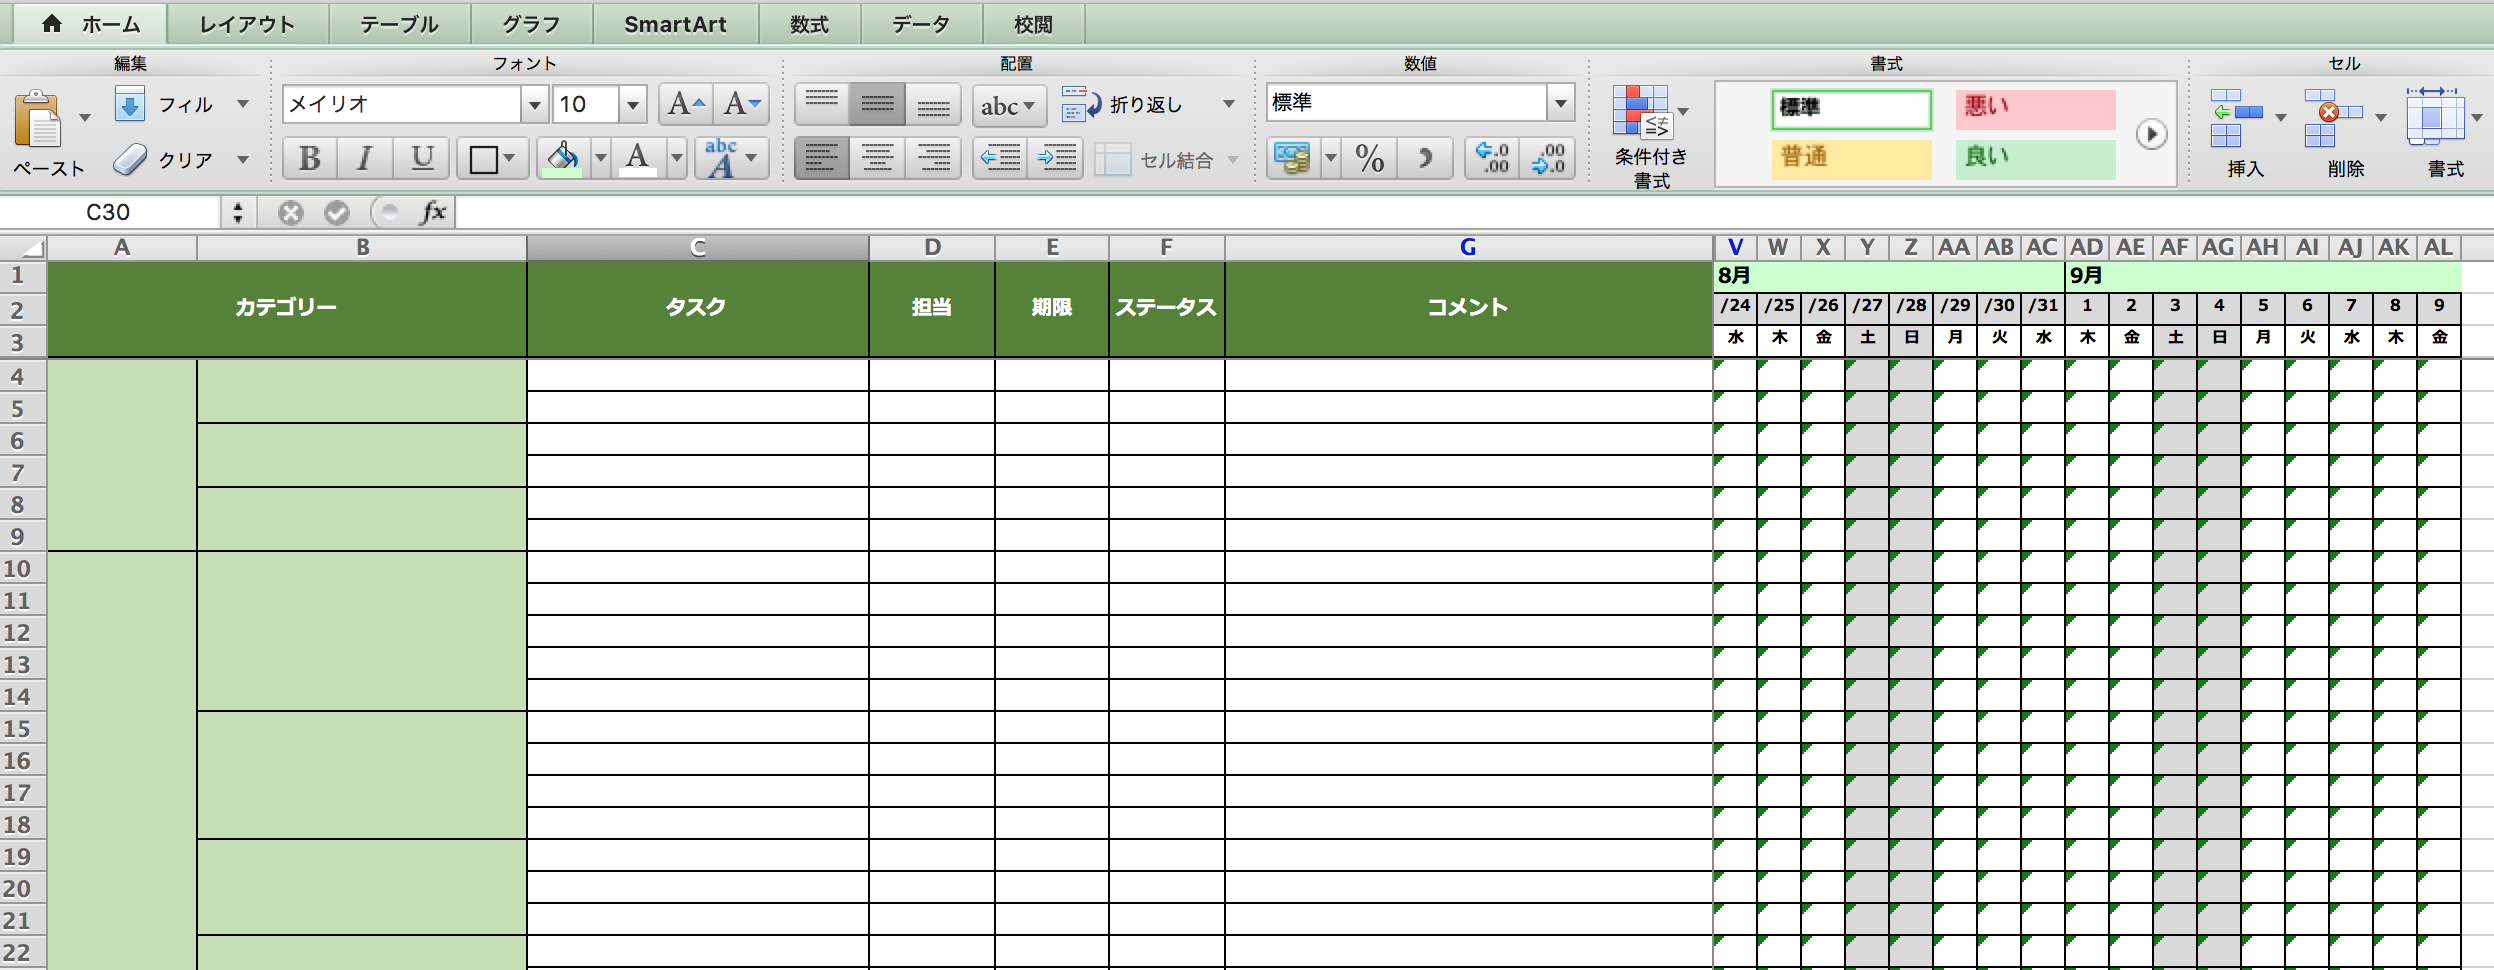This screenshot has height=970, width=2494.
Task: Align text left
Action: coord(822,158)
